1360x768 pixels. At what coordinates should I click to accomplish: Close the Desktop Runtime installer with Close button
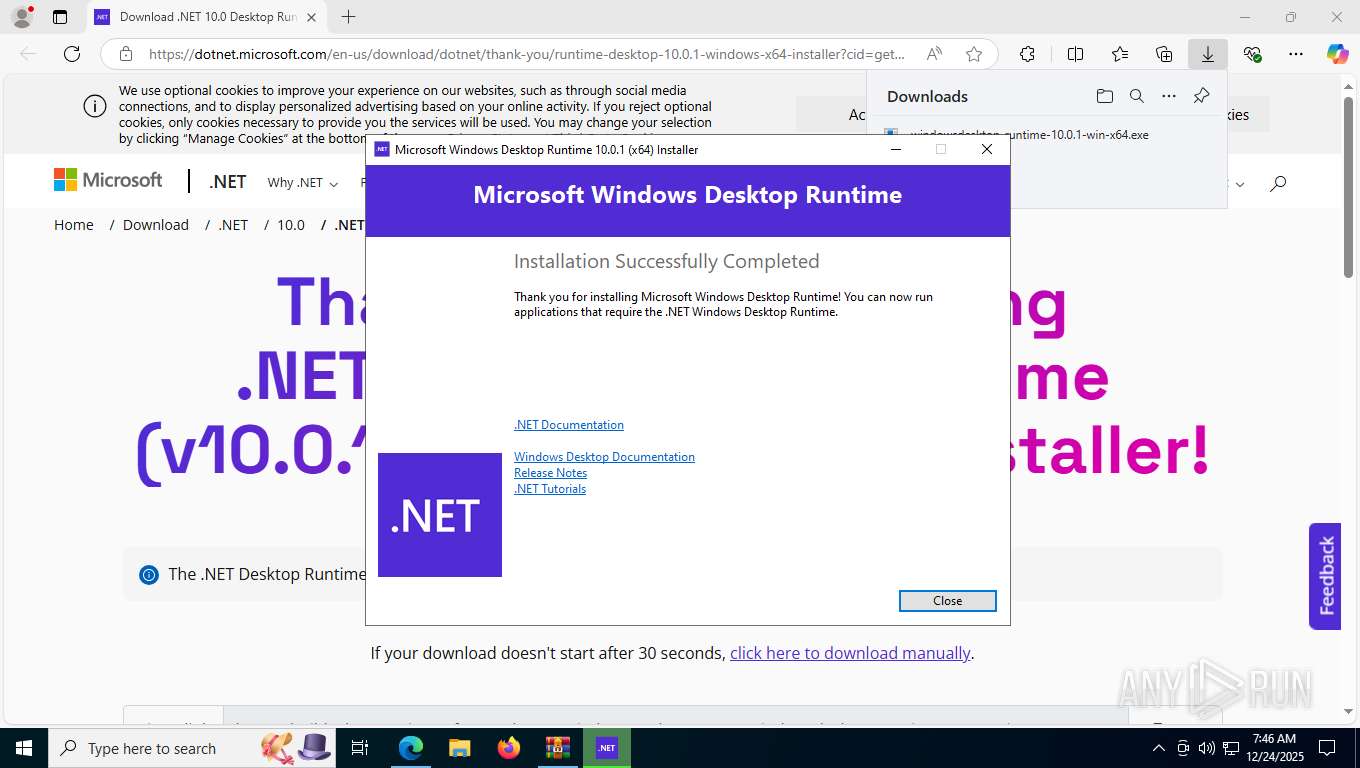click(x=947, y=601)
